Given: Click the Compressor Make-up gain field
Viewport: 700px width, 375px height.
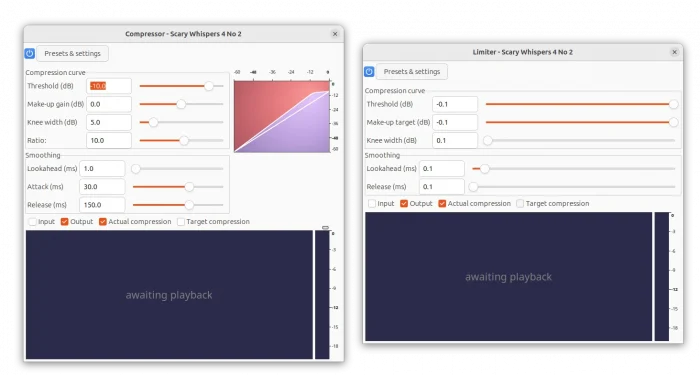Looking at the screenshot, I should (x=109, y=104).
